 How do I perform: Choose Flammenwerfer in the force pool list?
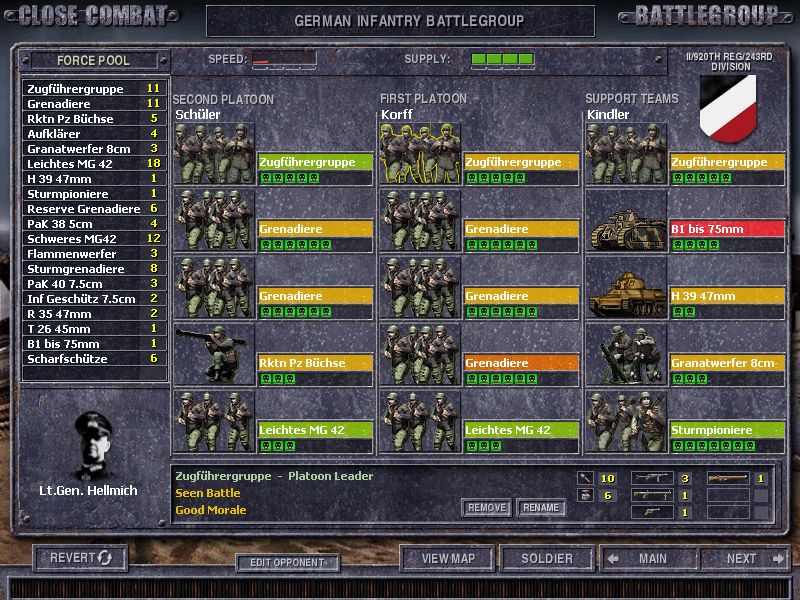(x=94, y=254)
